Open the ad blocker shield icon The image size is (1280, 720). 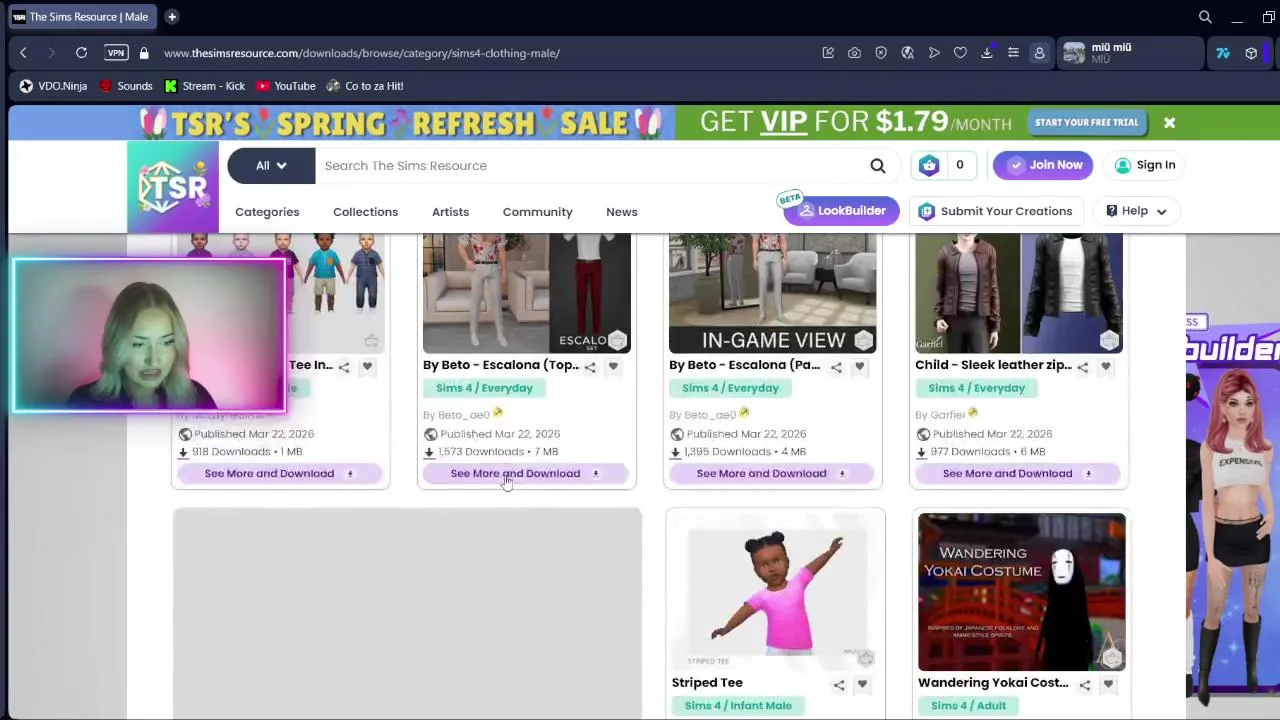(881, 53)
